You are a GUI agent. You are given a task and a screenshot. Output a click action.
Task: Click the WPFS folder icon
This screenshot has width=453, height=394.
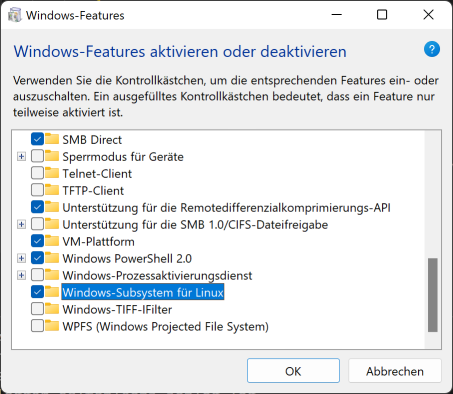[x=52, y=326]
